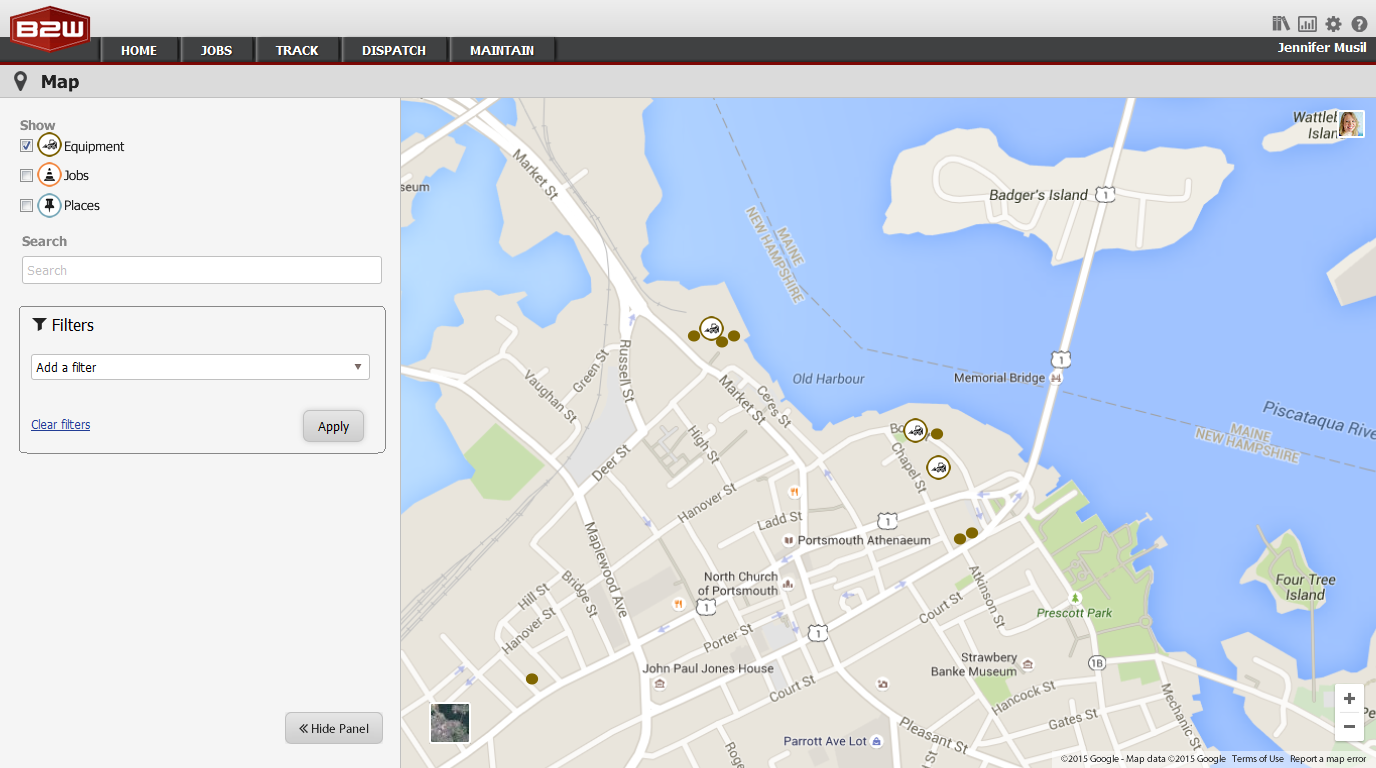Screen dimensions: 1376x768
Task: Click the B2W logo
Action: (x=50, y=29)
